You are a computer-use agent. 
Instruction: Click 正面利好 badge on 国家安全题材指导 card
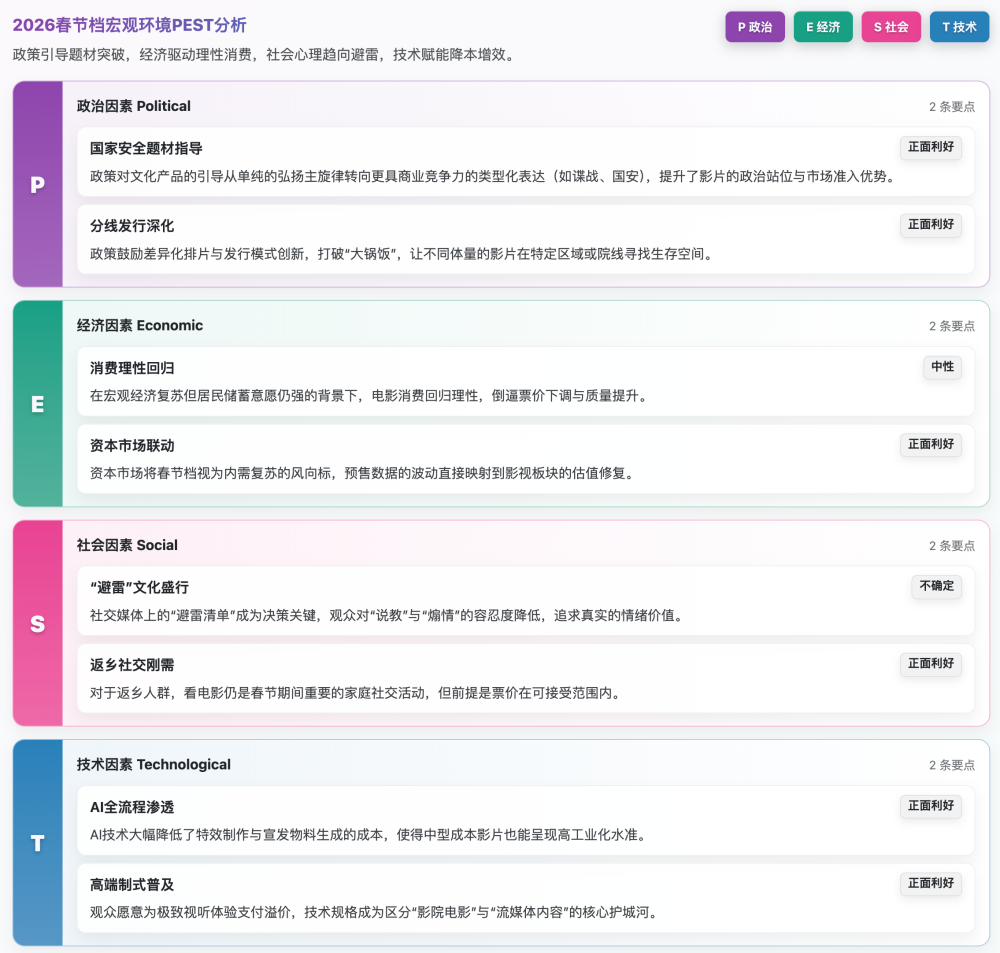tap(930, 147)
